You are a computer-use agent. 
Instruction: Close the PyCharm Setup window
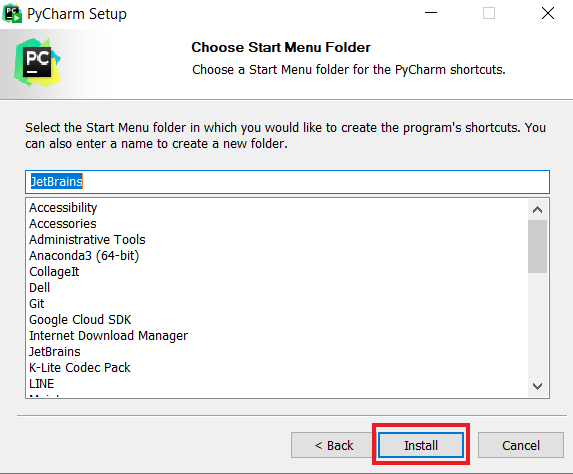[x=547, y=14]
